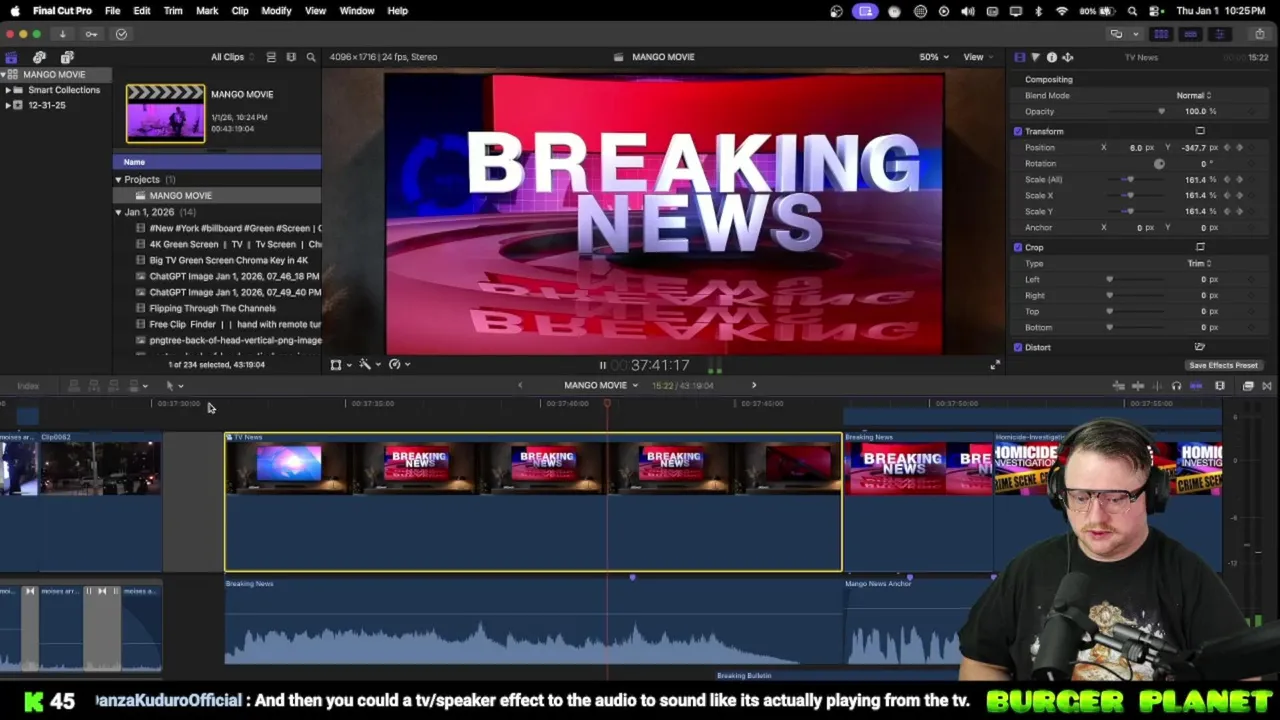The image size is (1280, 720).
Task: Open the Video inspector tab icon
Action: point(1019,57)
